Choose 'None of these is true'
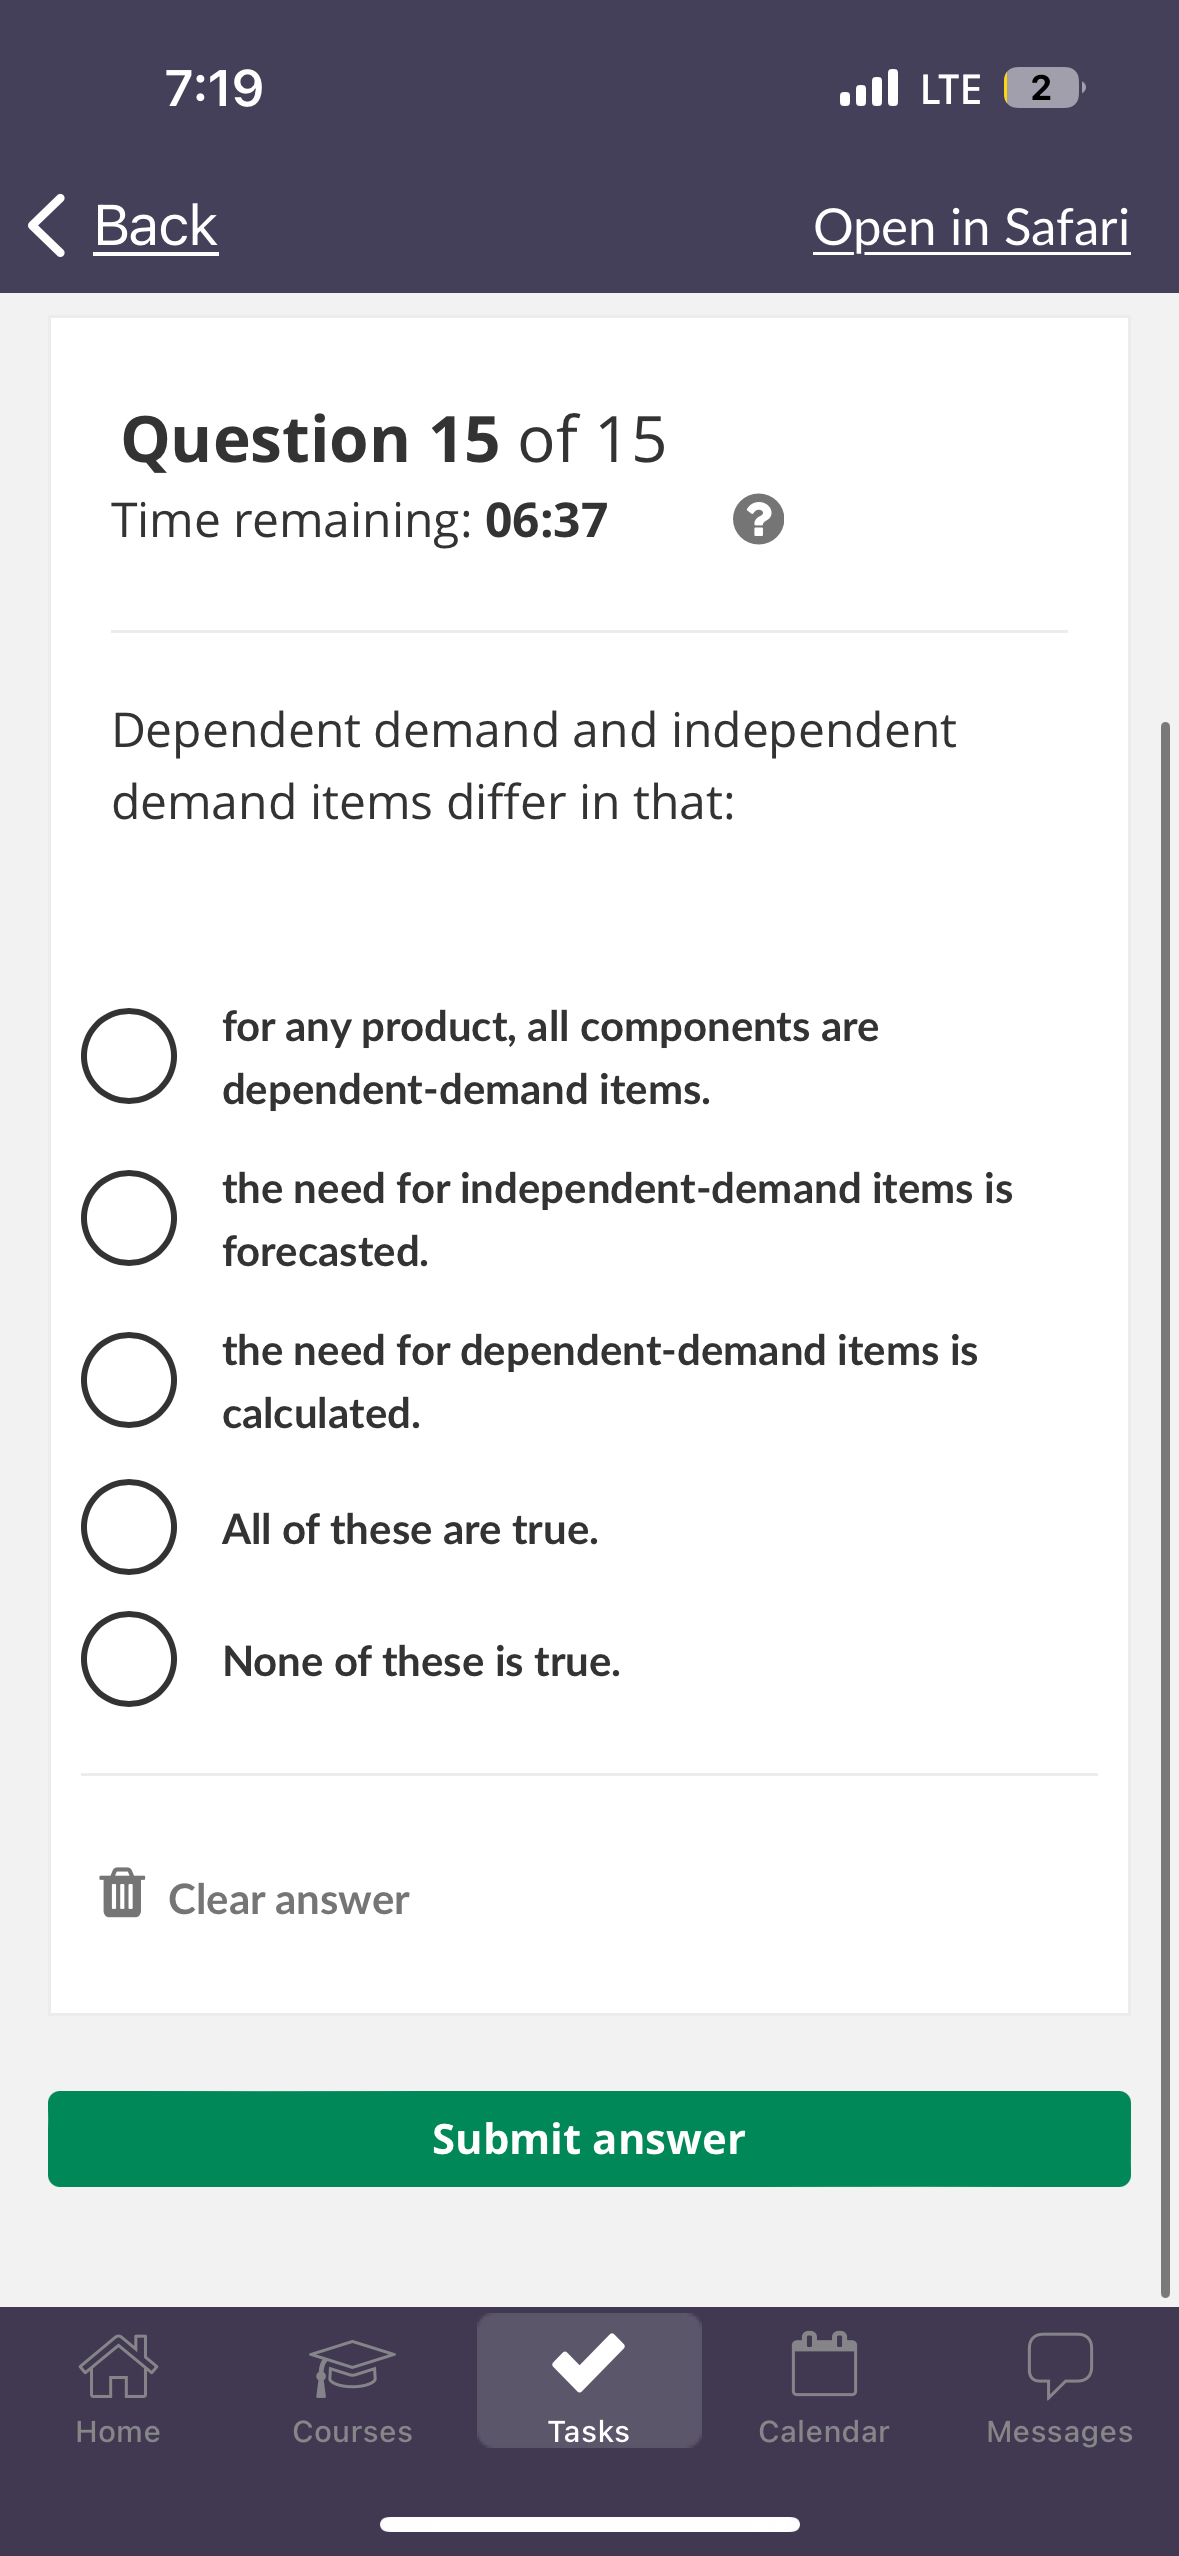 [x=129, y=1659]
